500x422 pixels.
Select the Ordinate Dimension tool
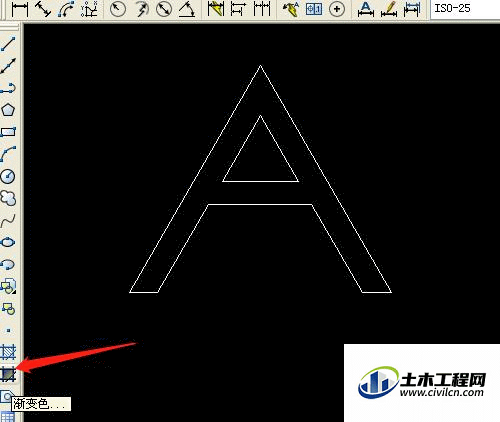coord(89,9)
